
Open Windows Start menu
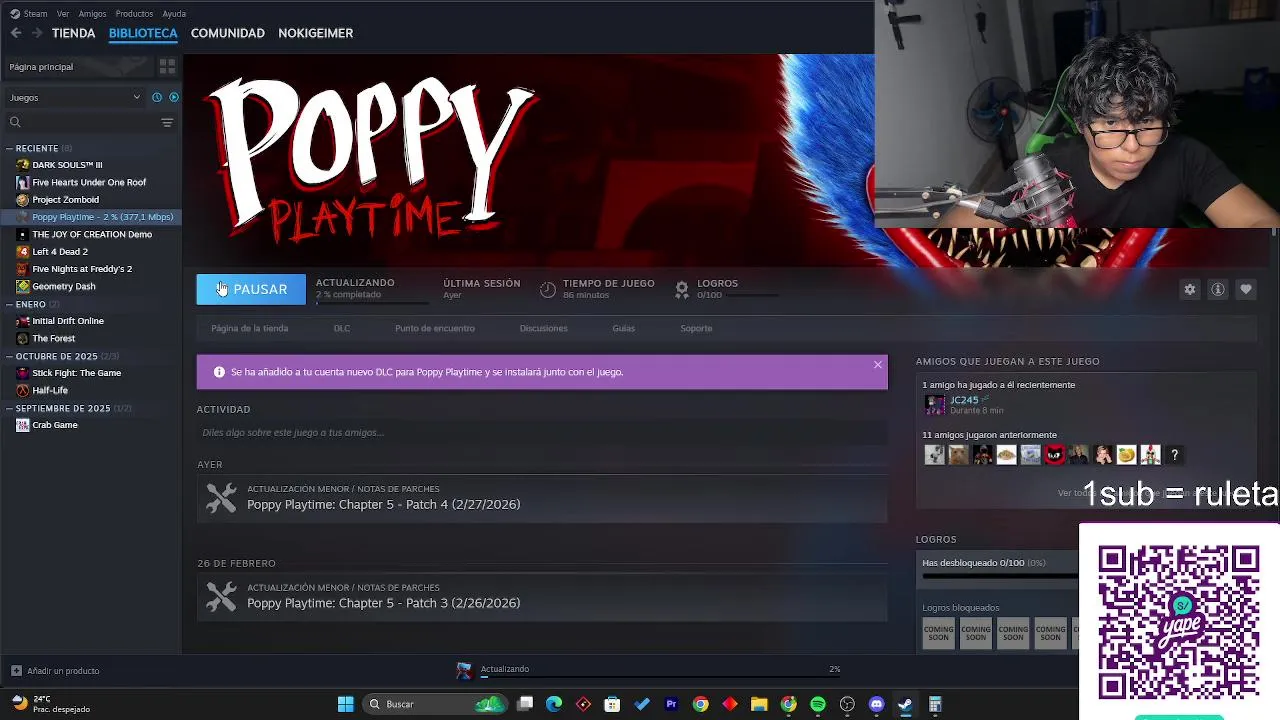pos(345,704)
